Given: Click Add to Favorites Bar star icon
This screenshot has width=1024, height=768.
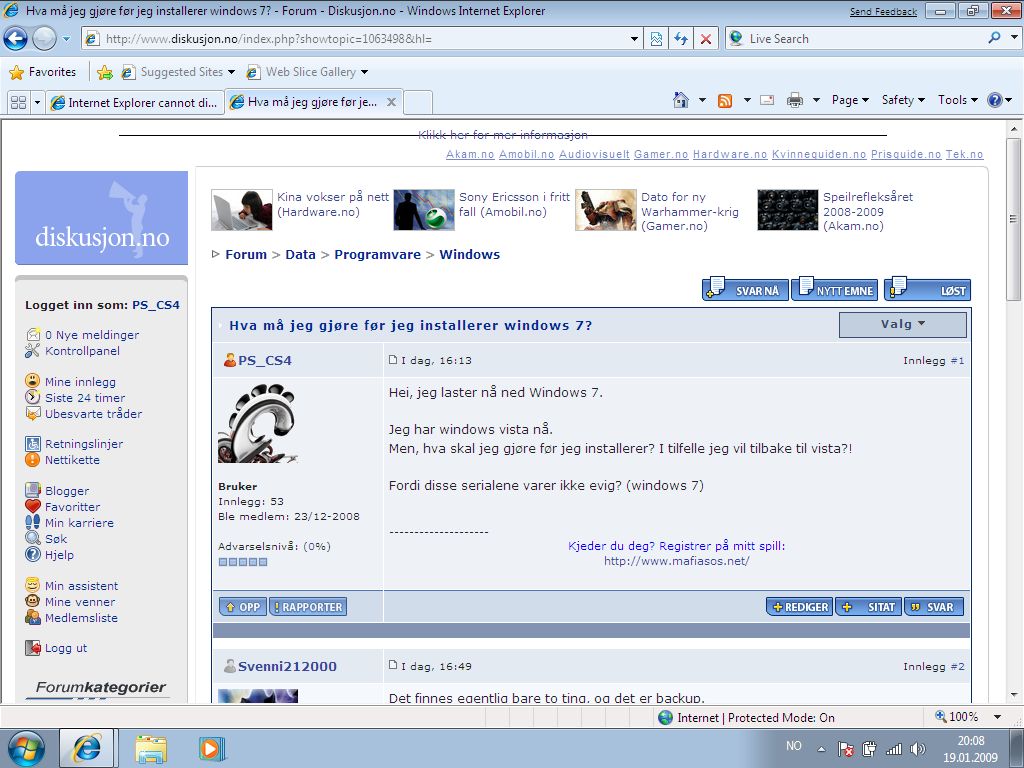Looking at the screenshot, I should coord(104,72).
